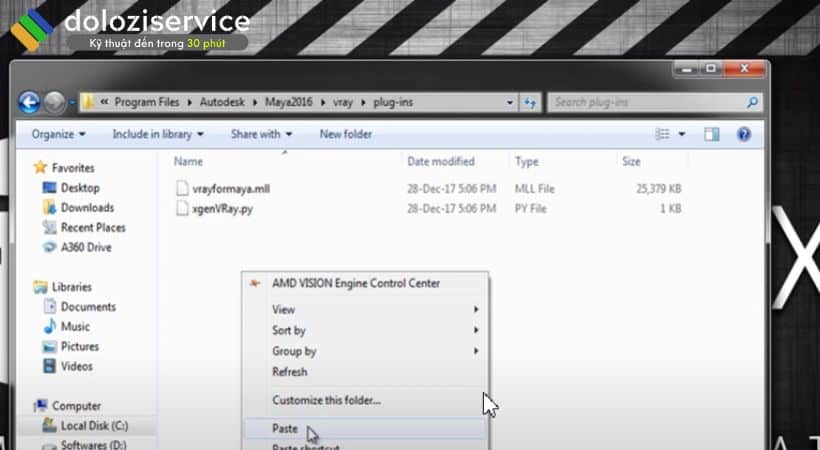
Task: Click the Videos library icon
Action: (50, 366)
